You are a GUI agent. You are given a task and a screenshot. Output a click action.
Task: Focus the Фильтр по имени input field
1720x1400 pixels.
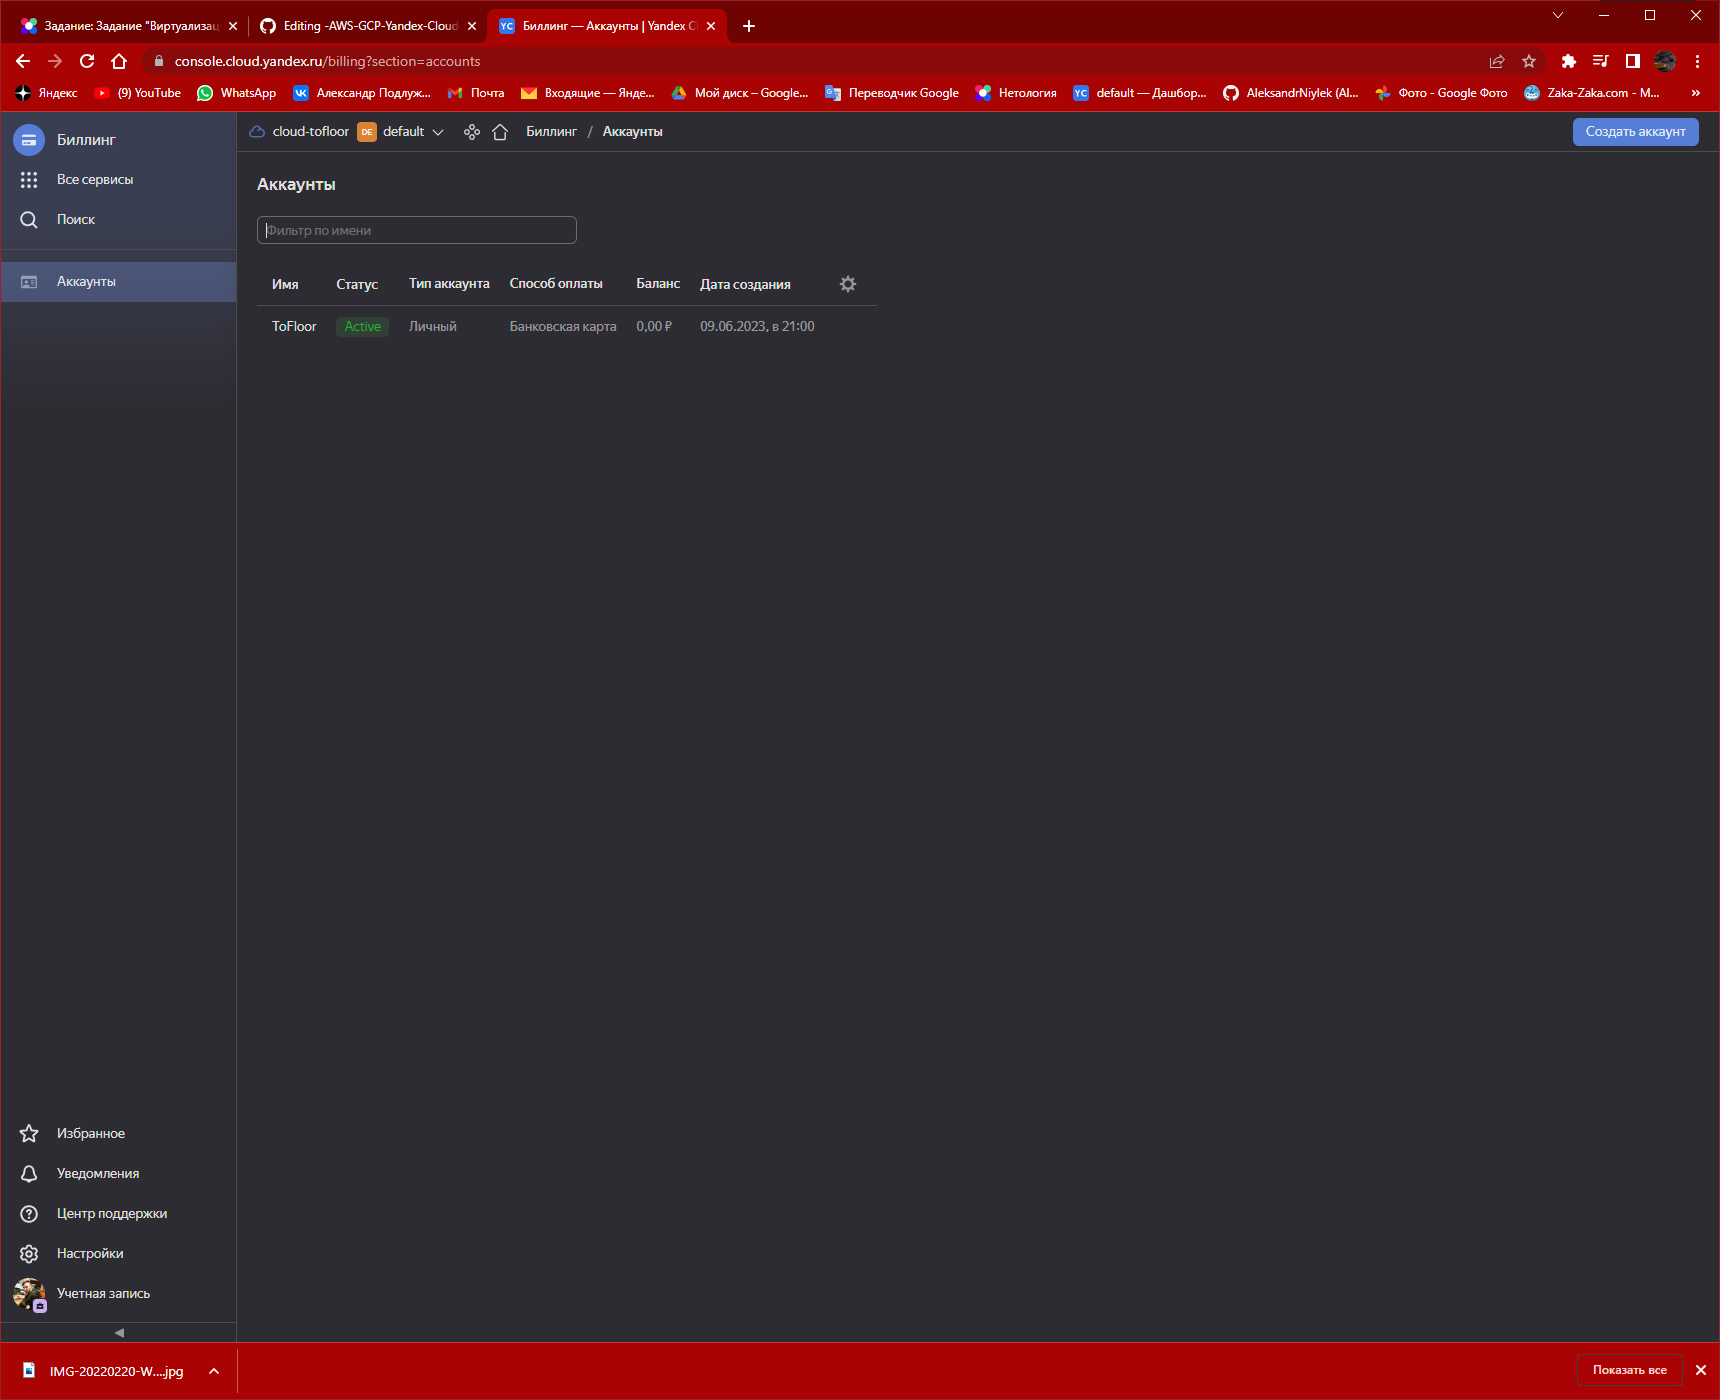pos(417,230)
